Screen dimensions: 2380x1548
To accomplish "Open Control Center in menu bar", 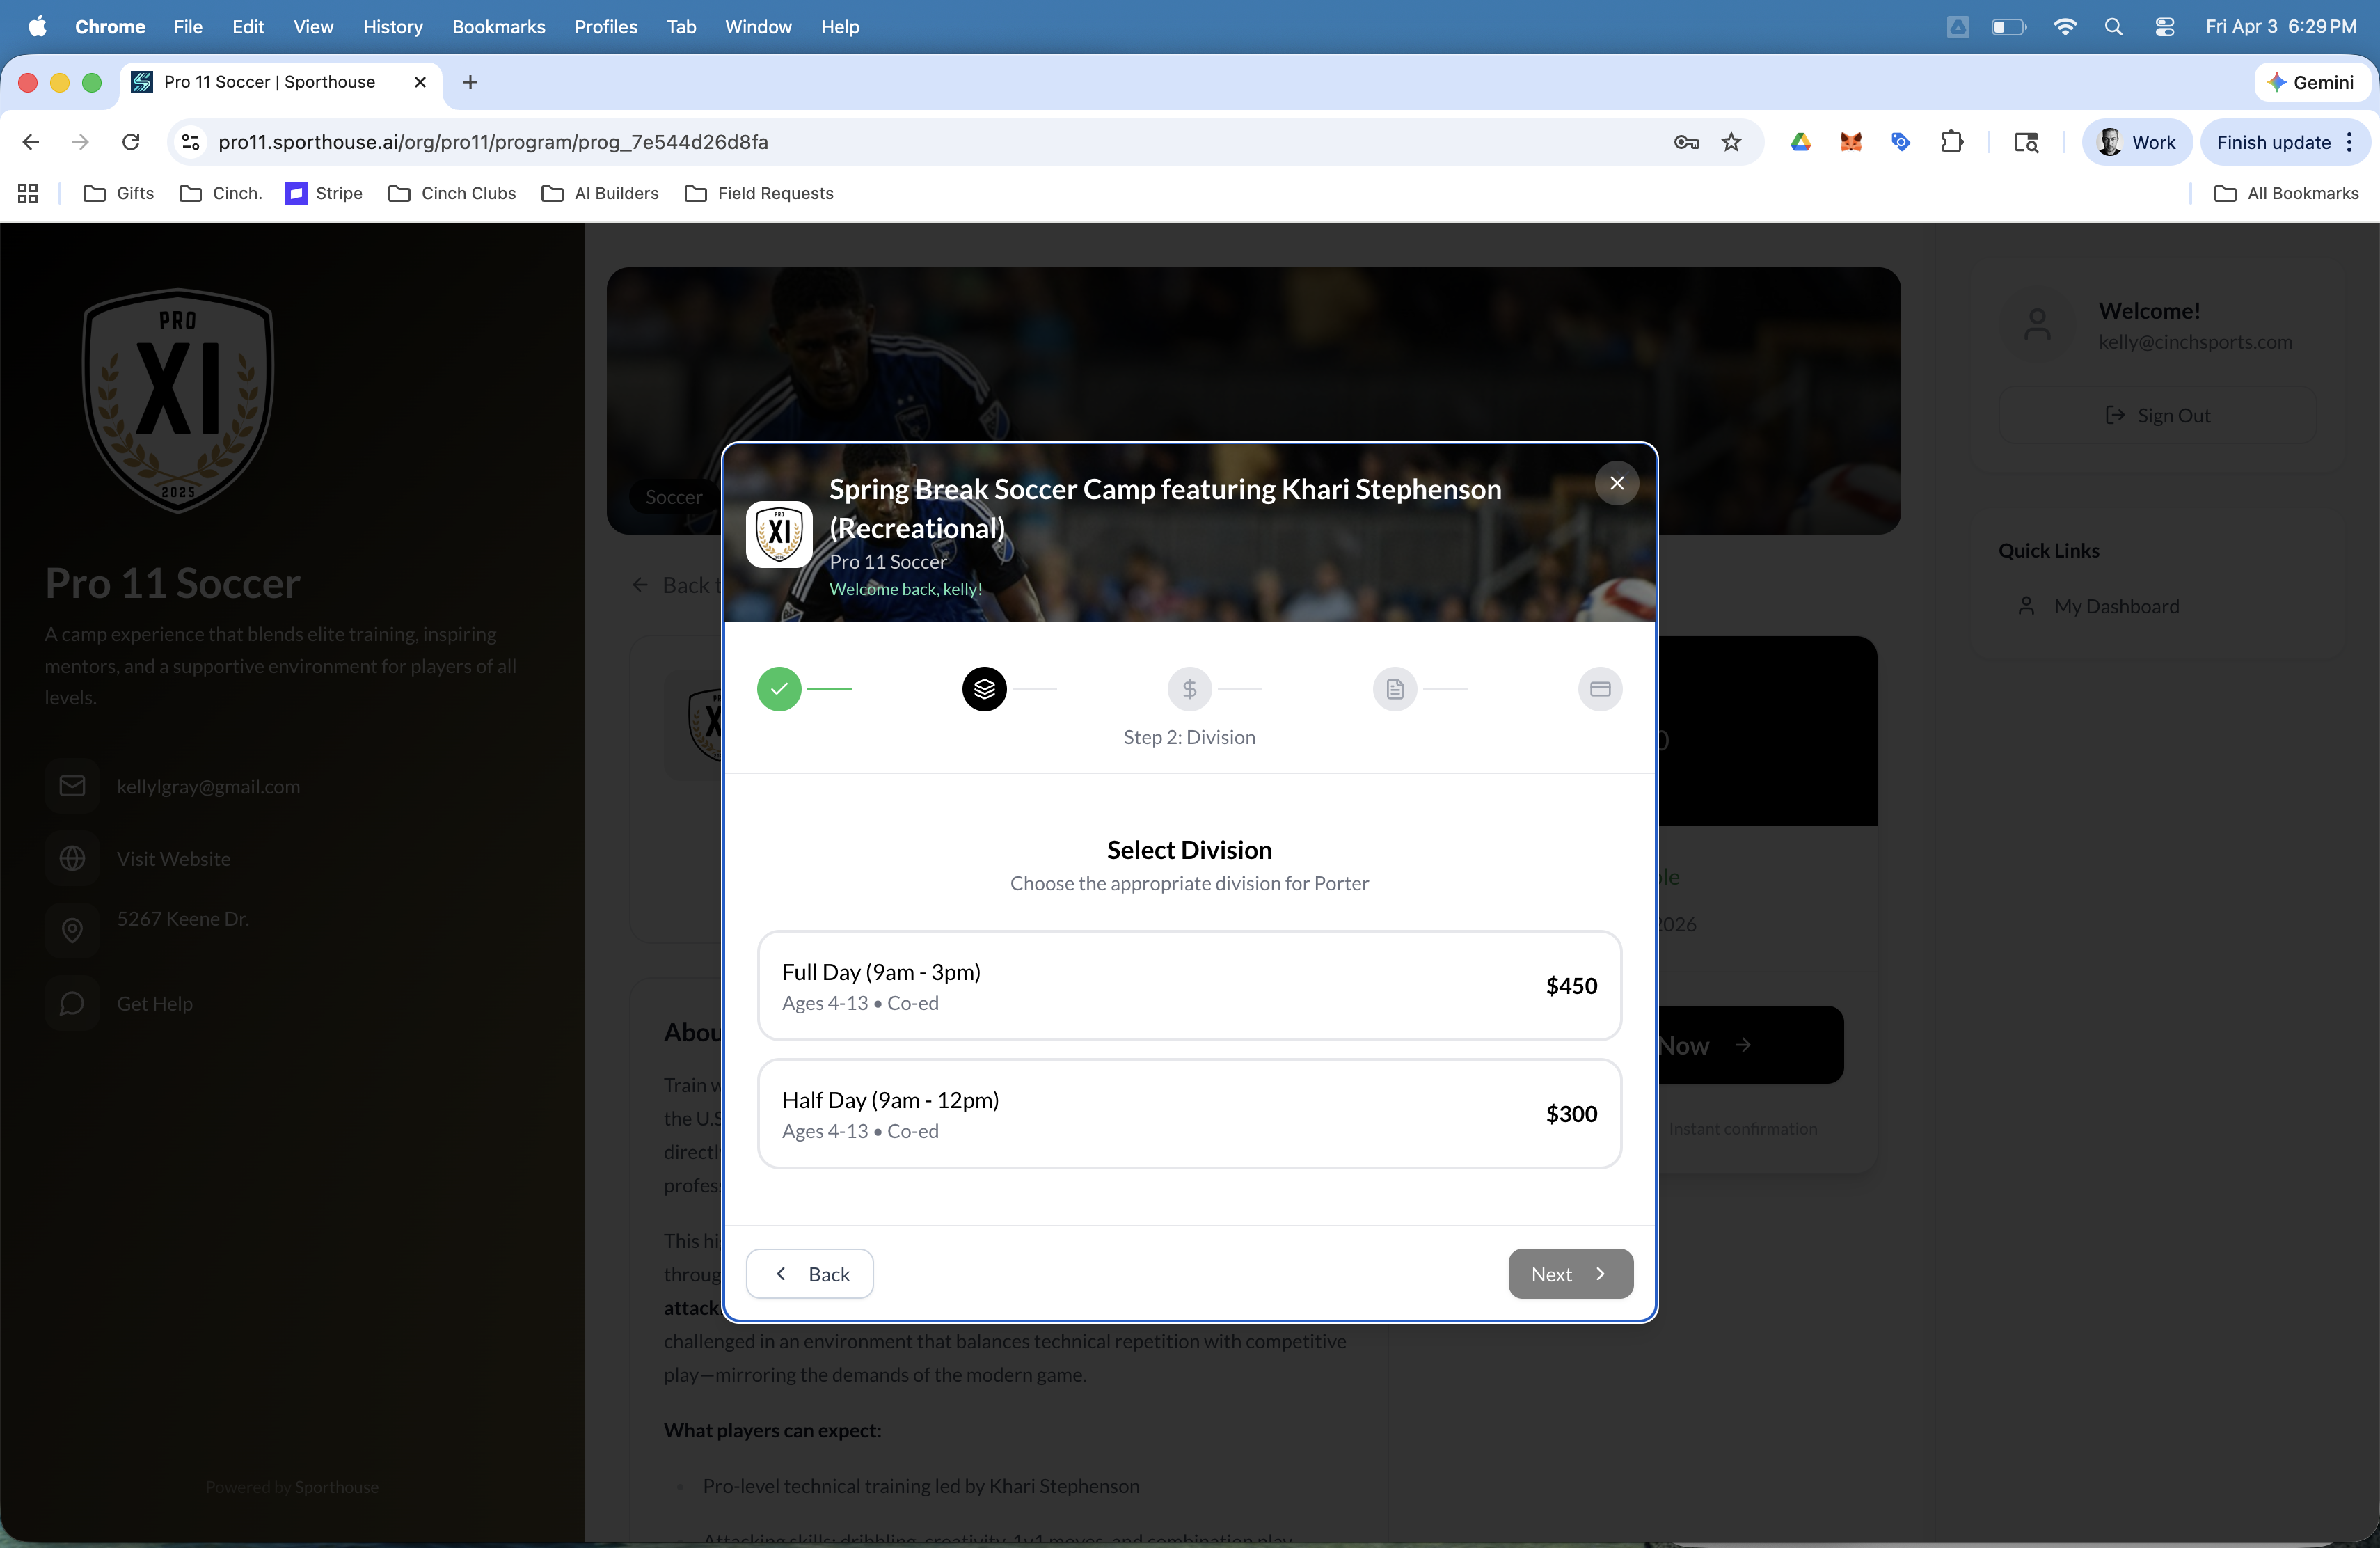I will (x=2164, y=27).
